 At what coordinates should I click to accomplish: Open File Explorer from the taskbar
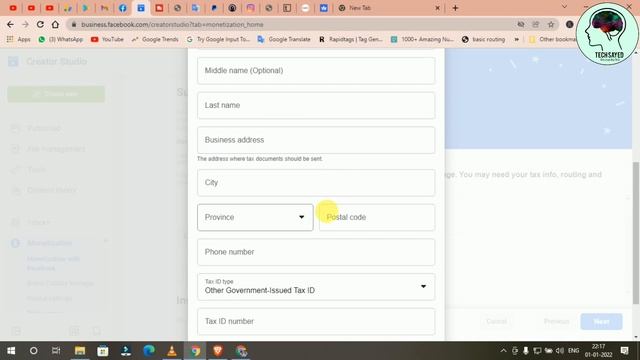[x=80, y=351]
